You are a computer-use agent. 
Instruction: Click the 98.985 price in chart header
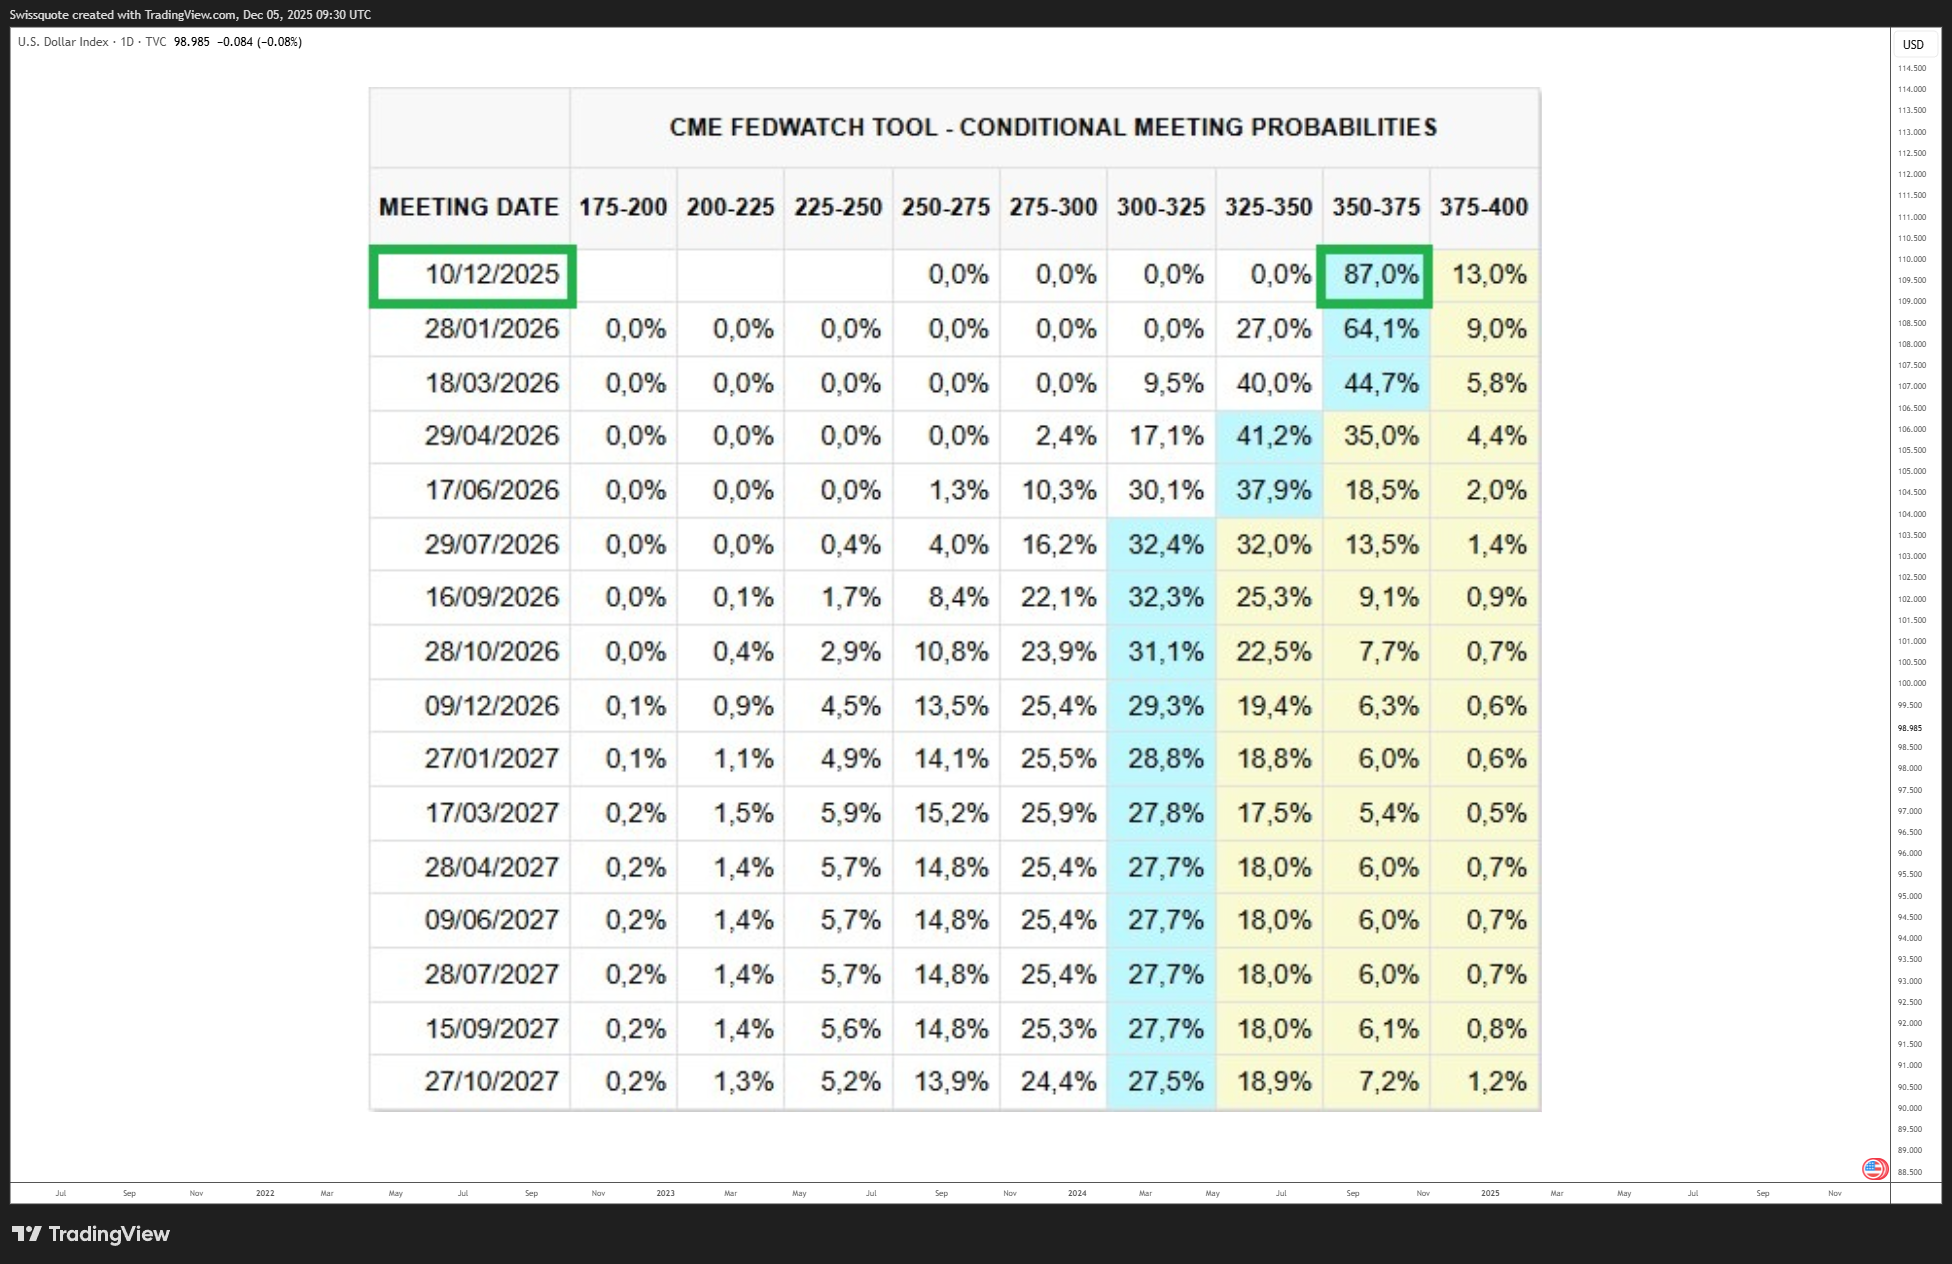[192, 42]
